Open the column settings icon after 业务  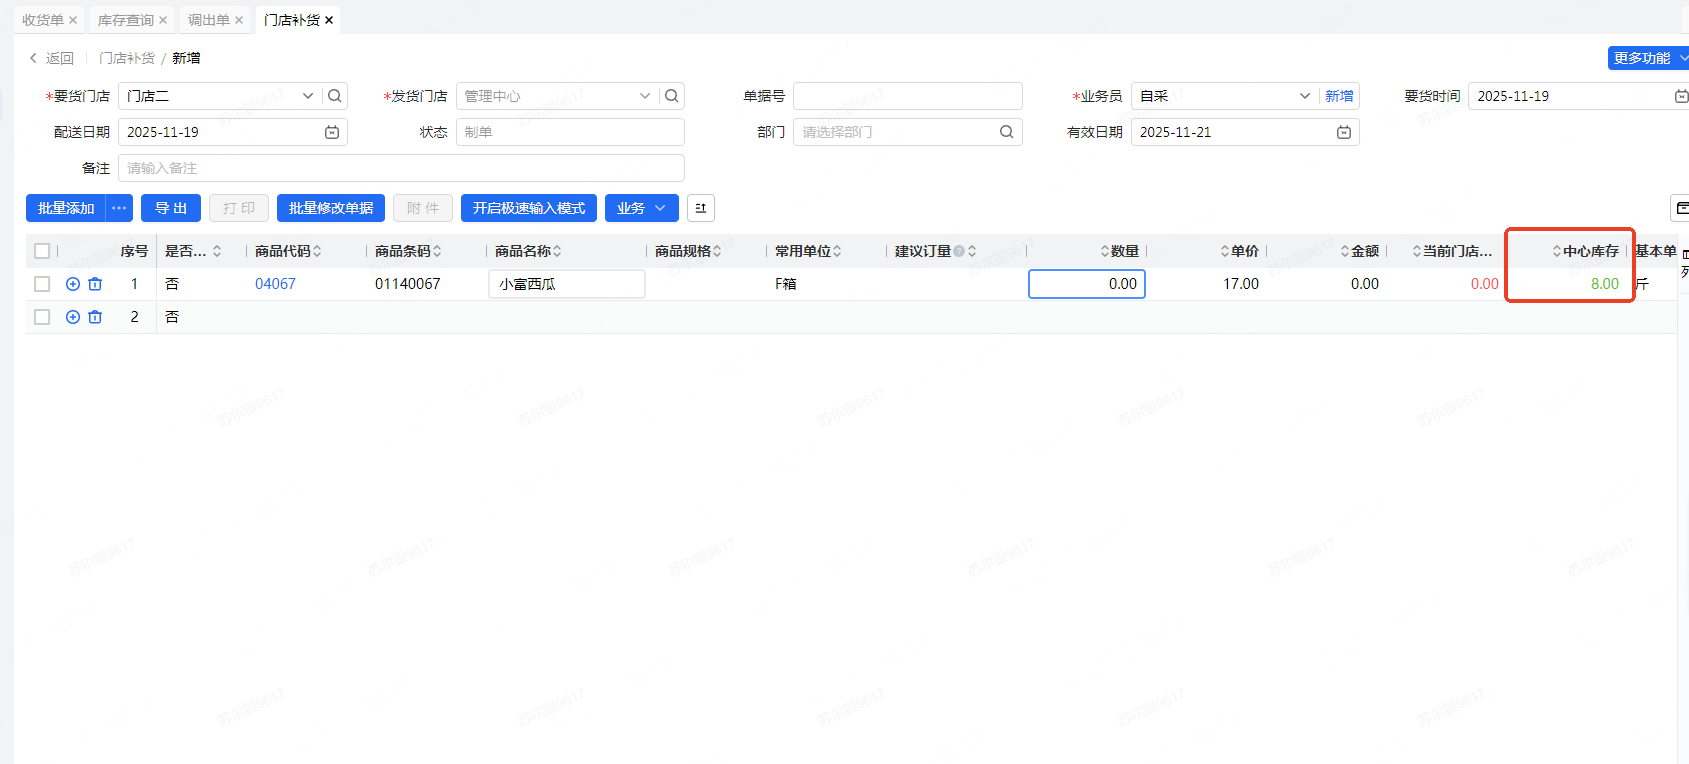701,208
